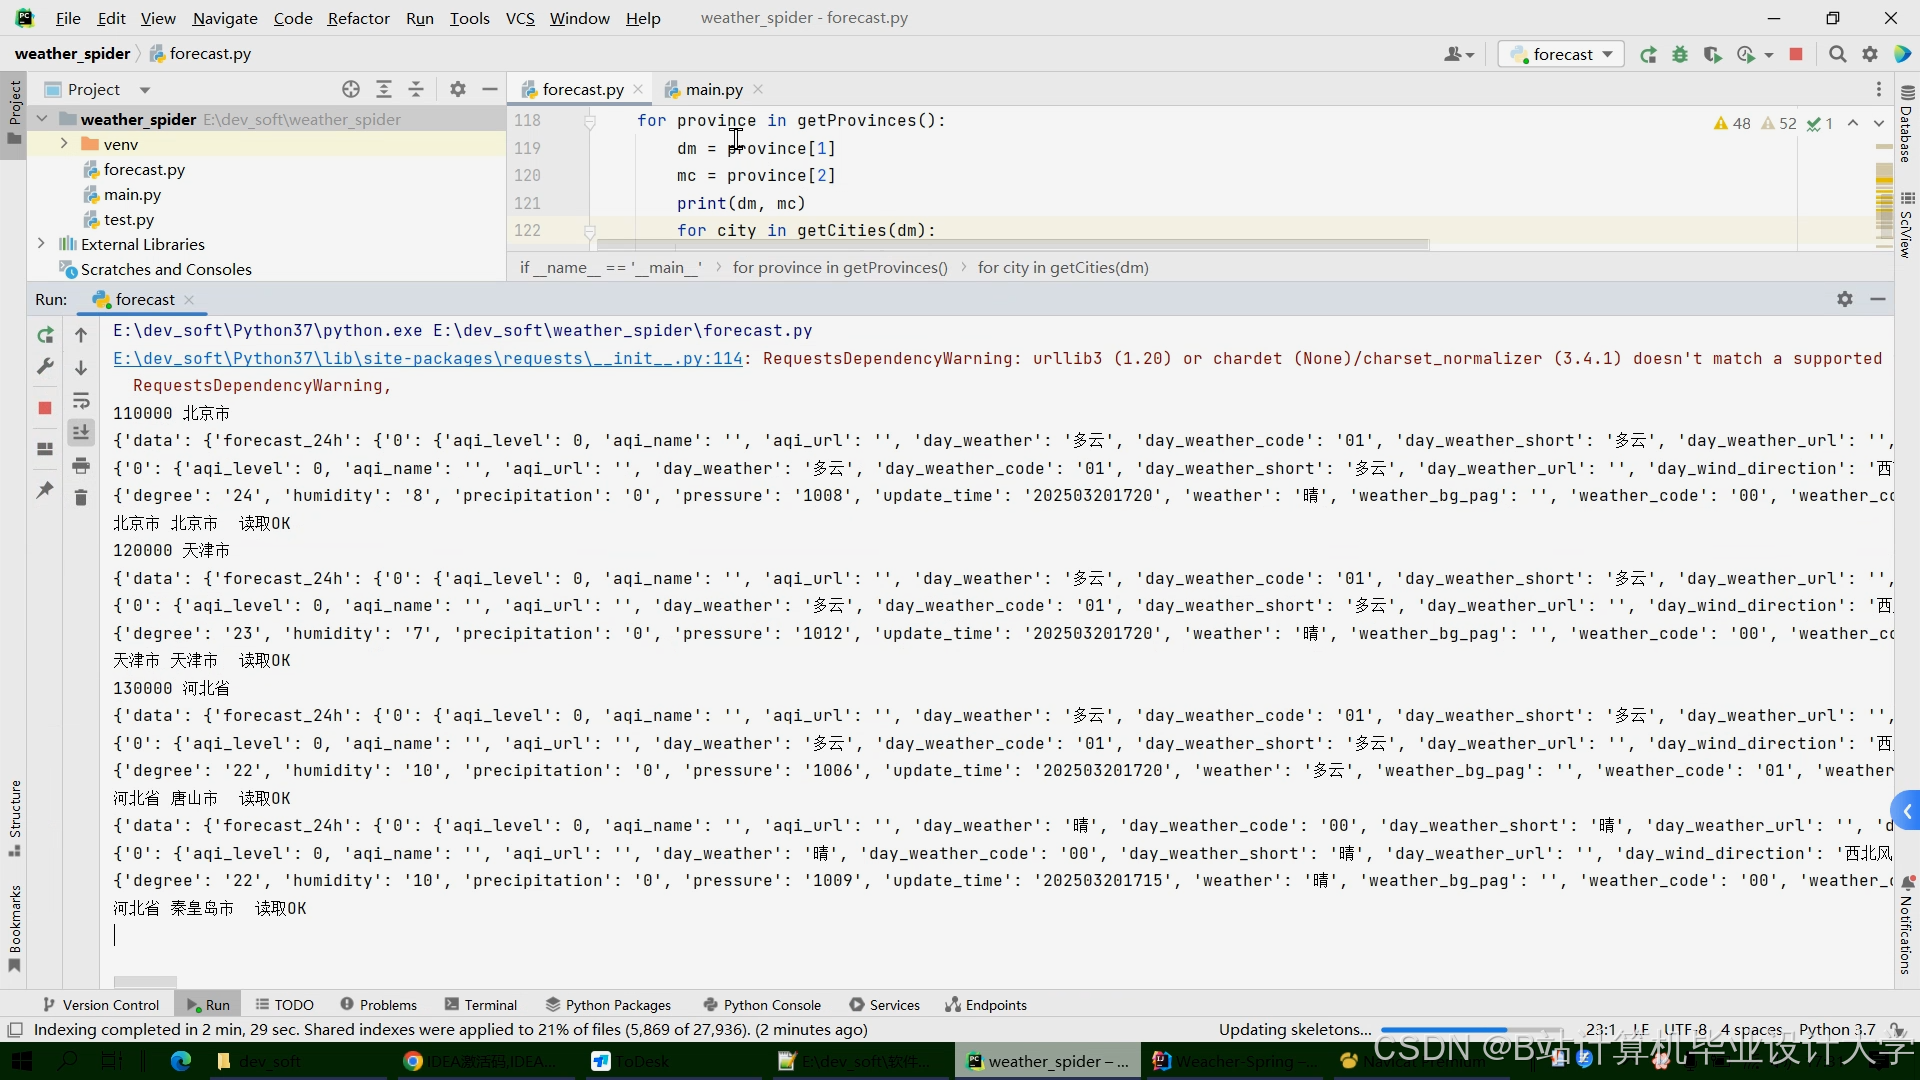Open Search Everywhere magnifier icon

pyautogui.click(x=1837, y=54)
